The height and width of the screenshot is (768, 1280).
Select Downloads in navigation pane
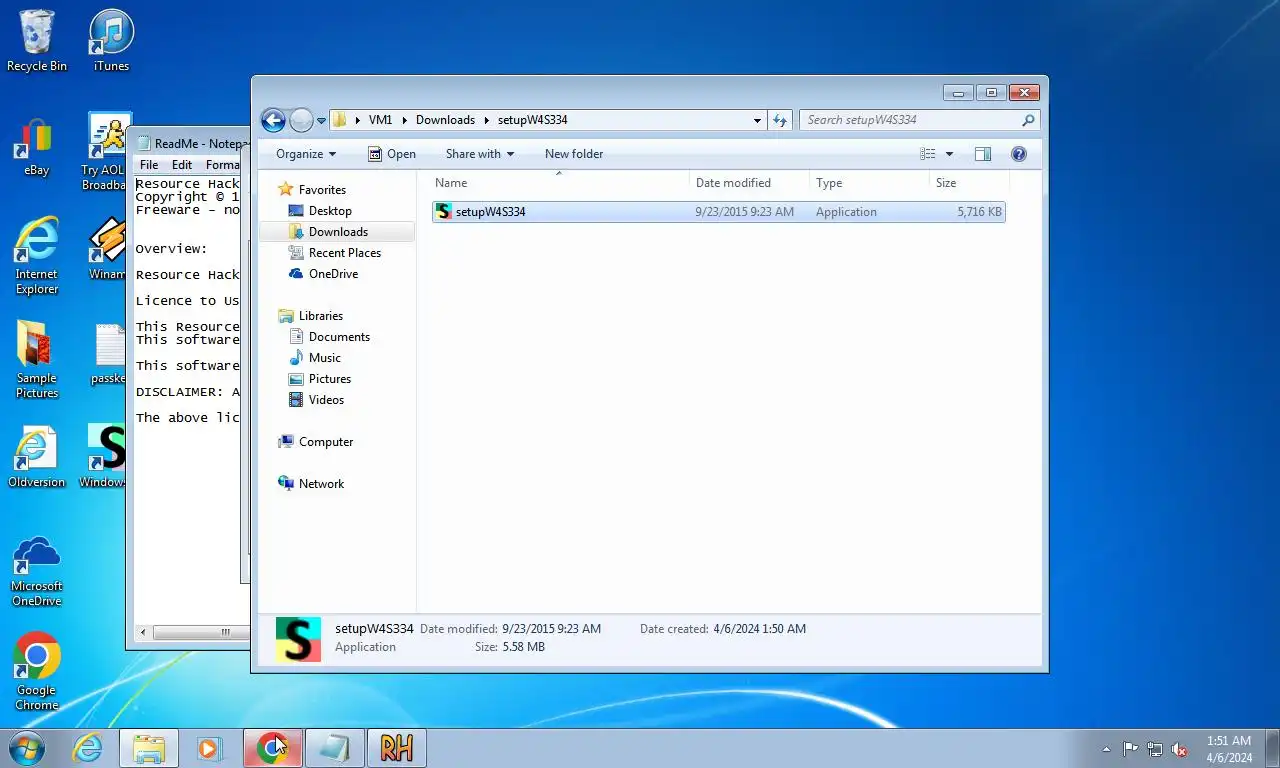(337, 232)
